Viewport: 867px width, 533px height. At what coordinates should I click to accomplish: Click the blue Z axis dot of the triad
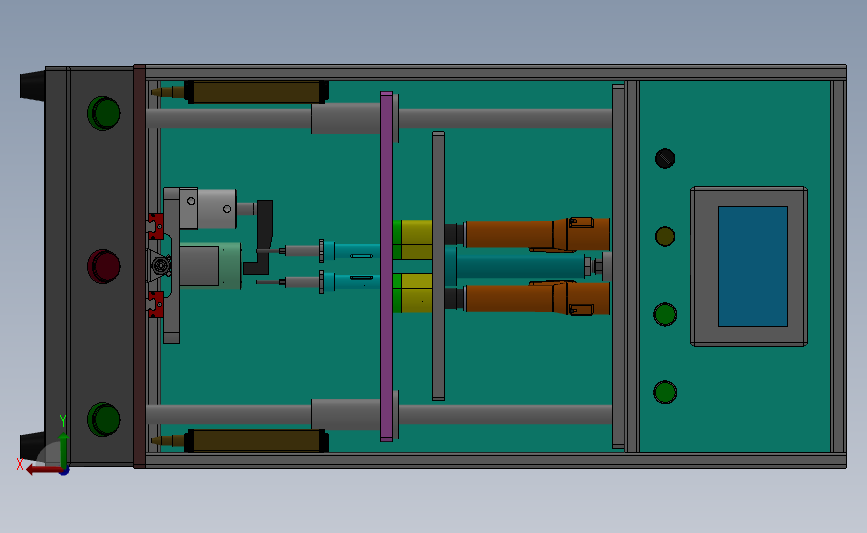pyautogui.click(x=65, y=471)
